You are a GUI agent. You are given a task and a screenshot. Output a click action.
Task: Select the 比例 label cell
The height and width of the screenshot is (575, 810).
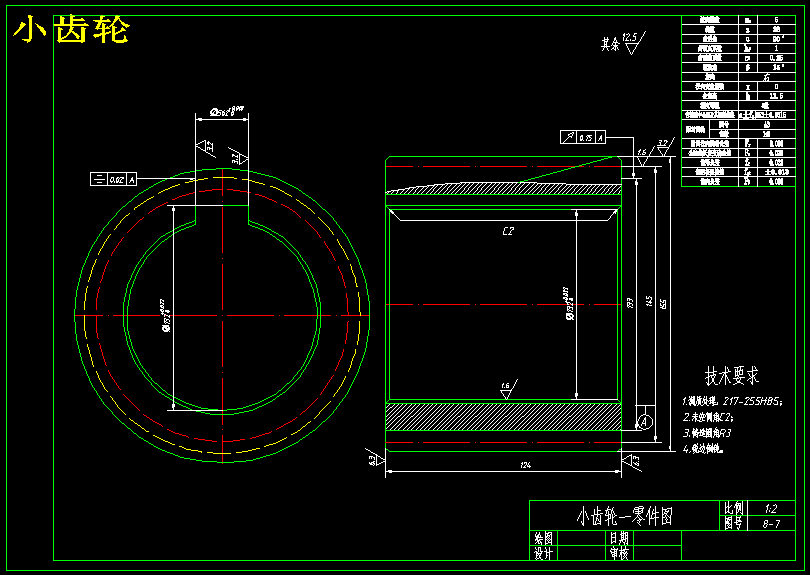point(734,508)
